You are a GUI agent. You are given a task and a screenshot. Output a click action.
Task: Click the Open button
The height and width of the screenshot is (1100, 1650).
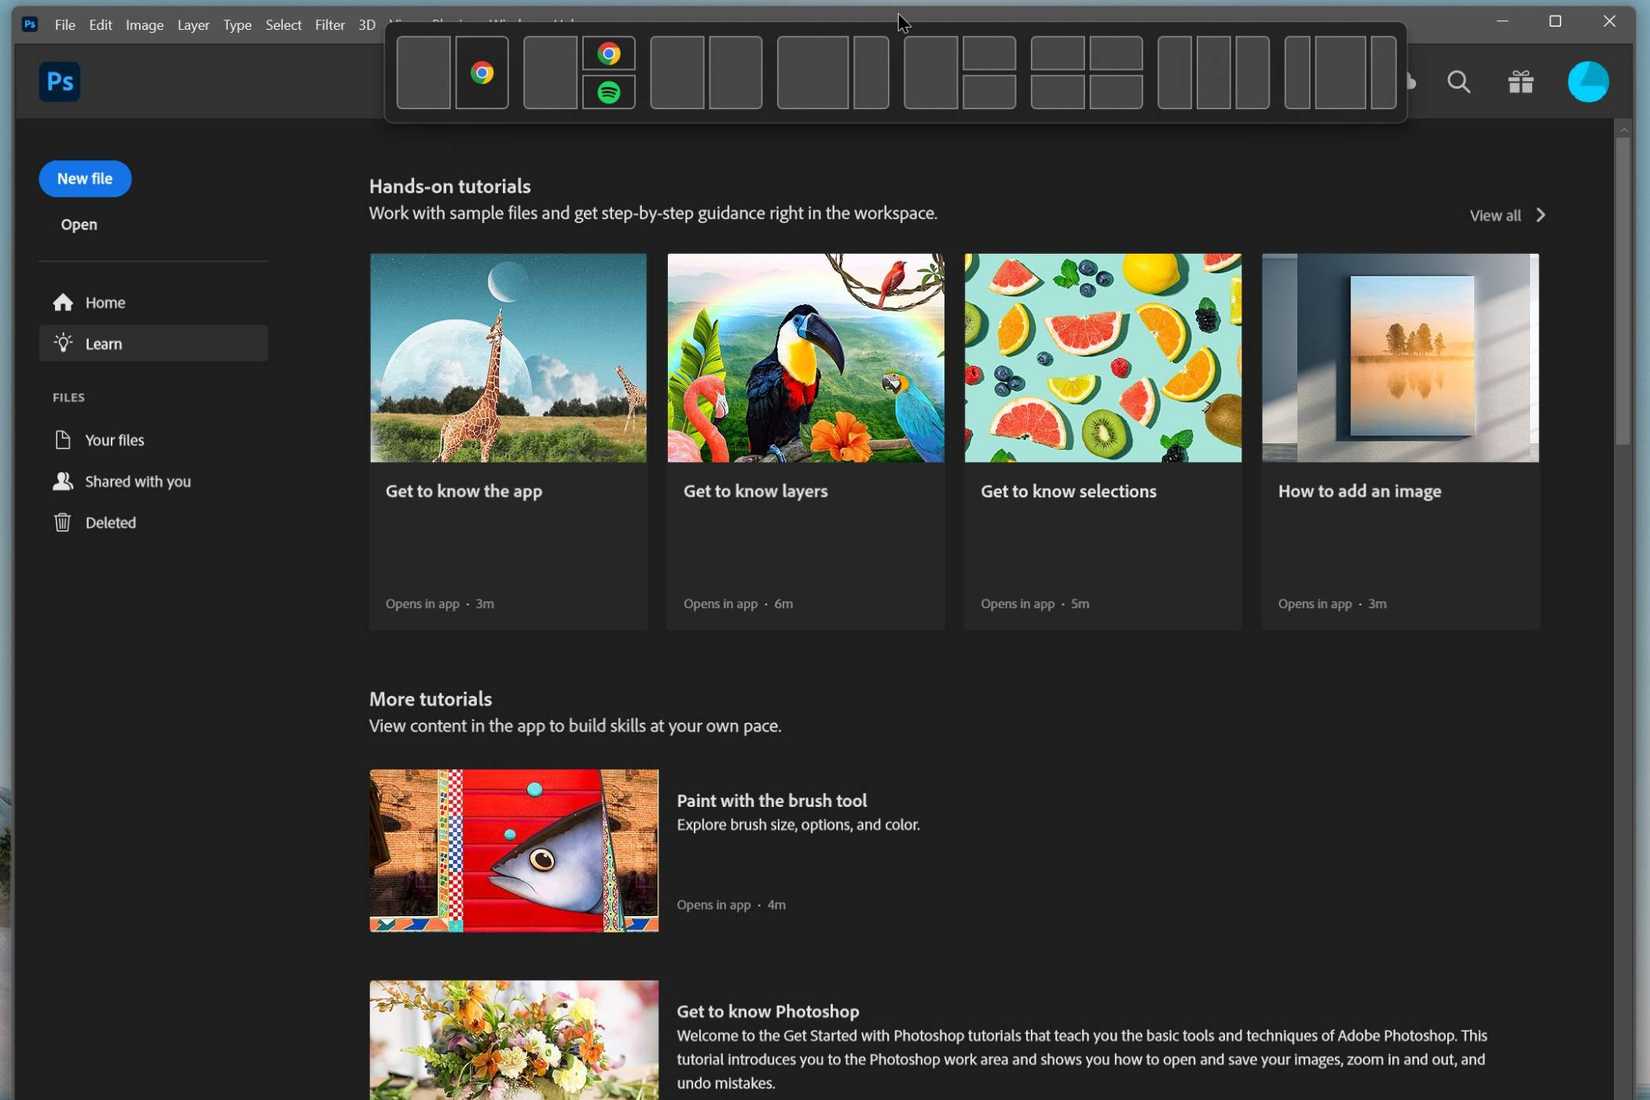pyautogui.click(x=79, y=225)
